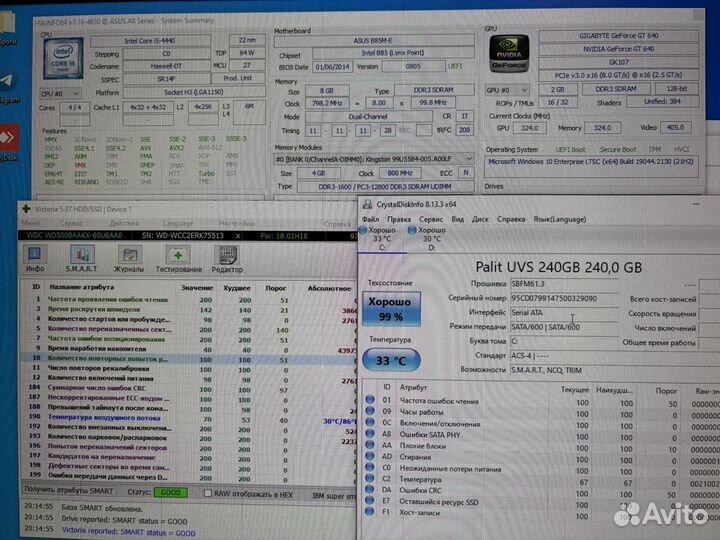720x540 pixels.
Task: Select row Время наработки накопителя in Victoria
Action: (x=189, y=349)
